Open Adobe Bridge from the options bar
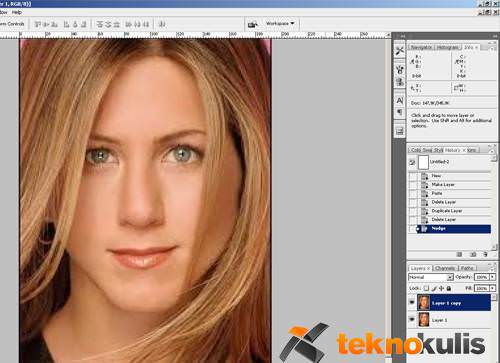Screen dimensions: 500x363 [x=253, y=24]
